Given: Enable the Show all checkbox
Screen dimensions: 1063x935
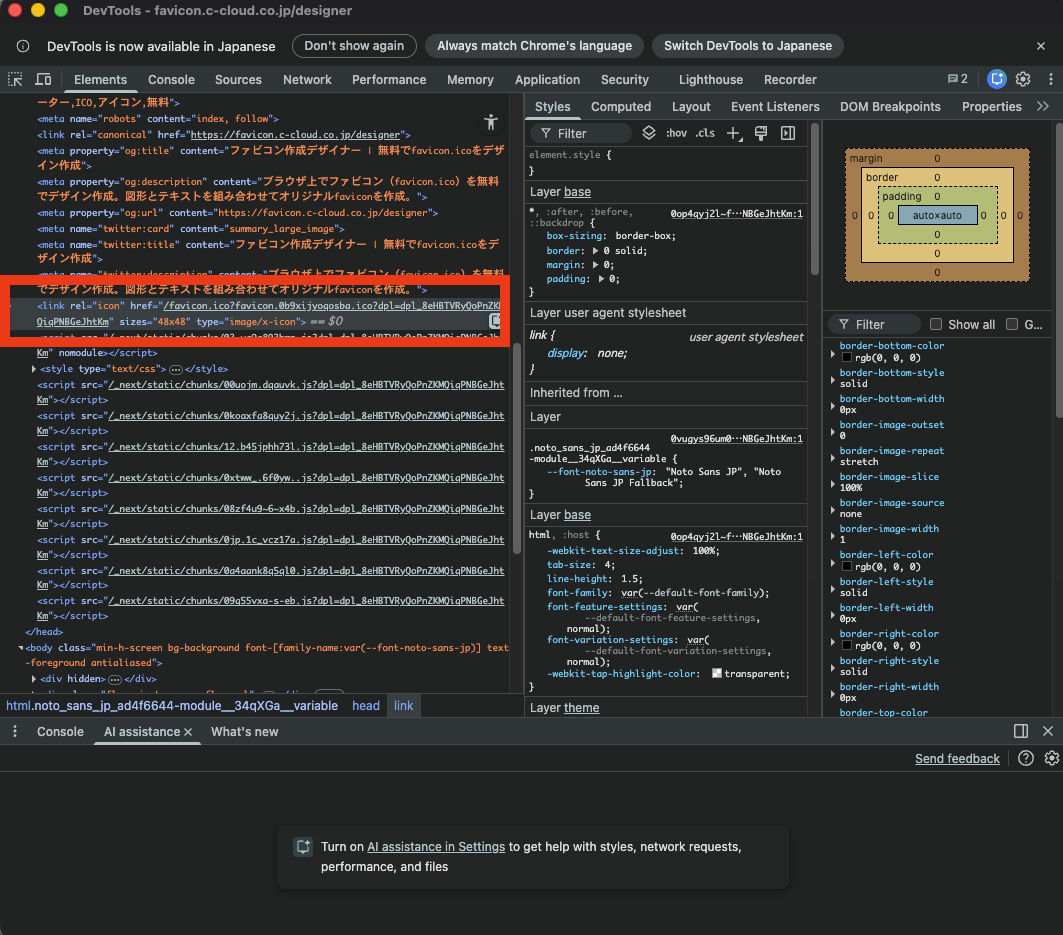Looking at the screenshot, I should click(x=936, y=324).
